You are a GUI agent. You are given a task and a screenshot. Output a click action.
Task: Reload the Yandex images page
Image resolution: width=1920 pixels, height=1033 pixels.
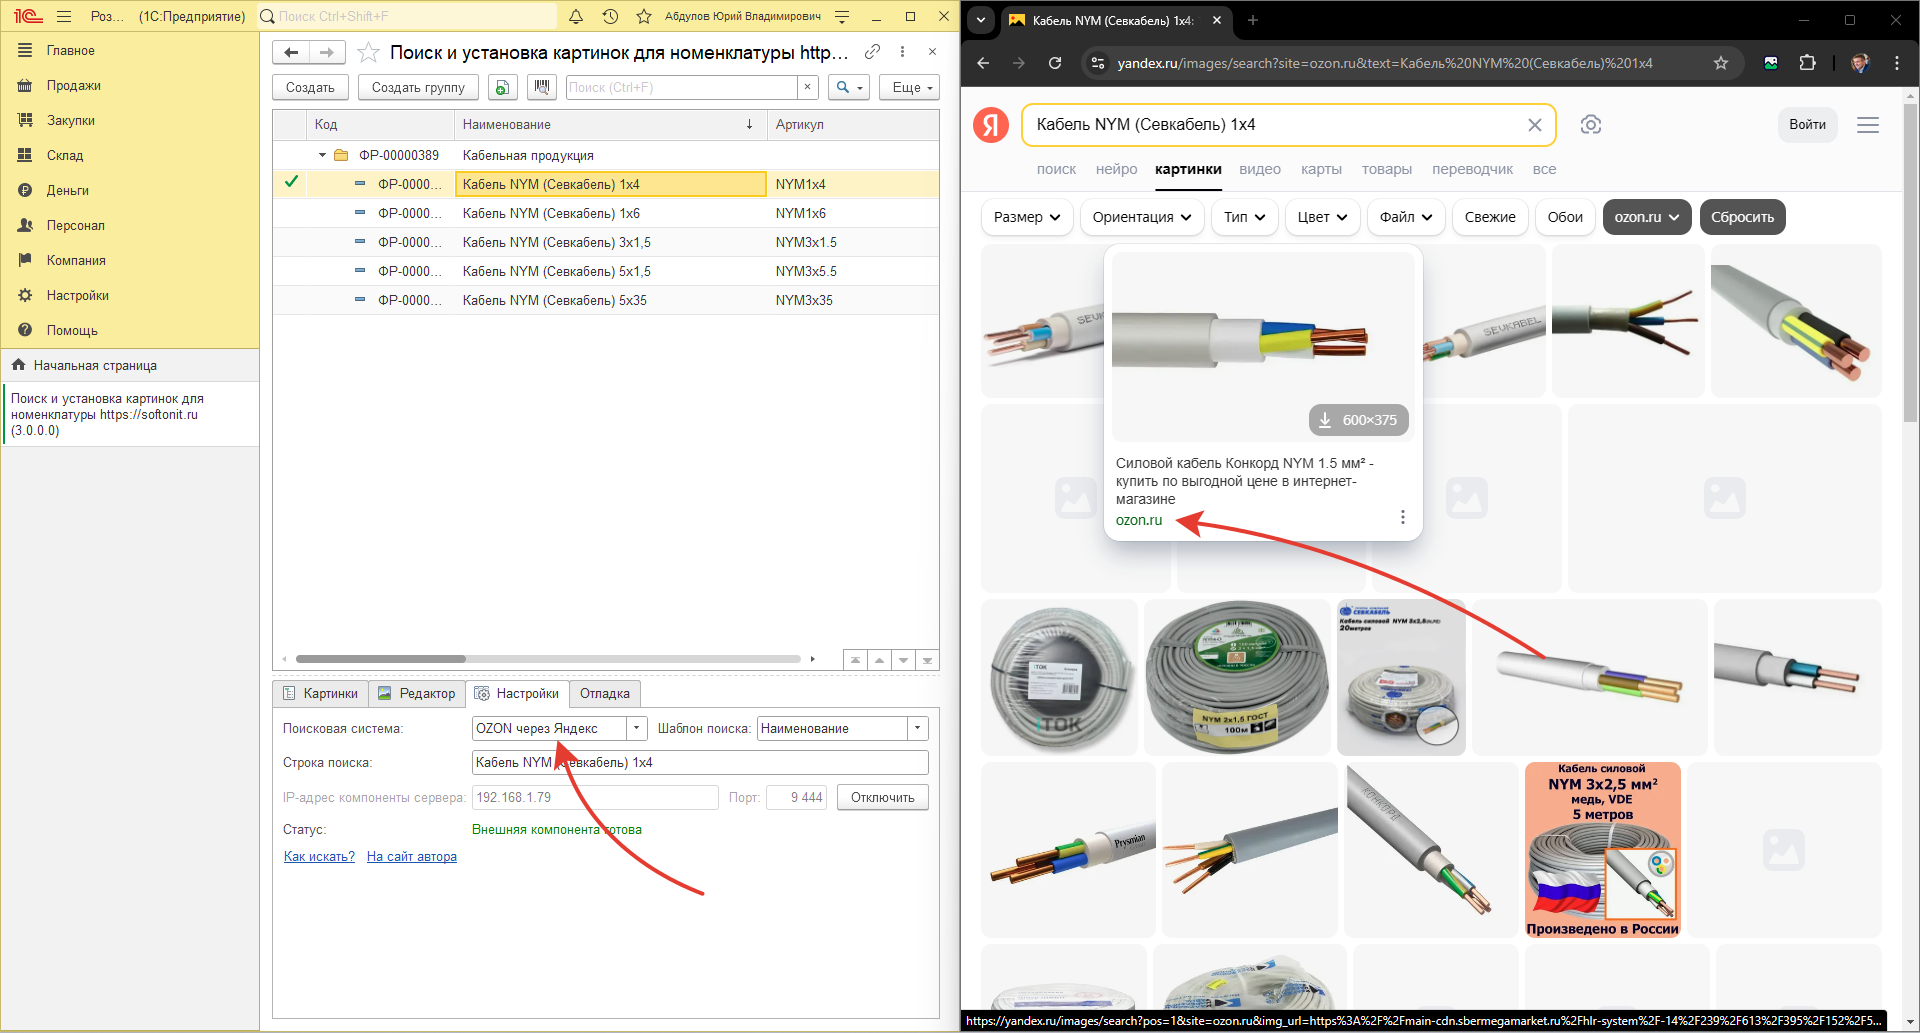pyautogui.click(x=1055, y=63)
